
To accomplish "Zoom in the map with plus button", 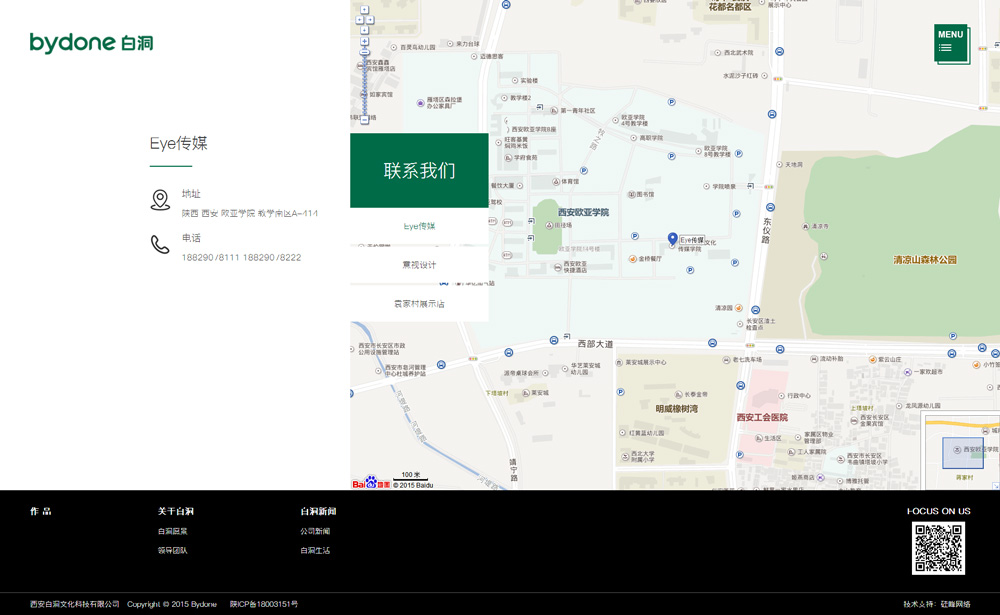I will coord(364,42).
